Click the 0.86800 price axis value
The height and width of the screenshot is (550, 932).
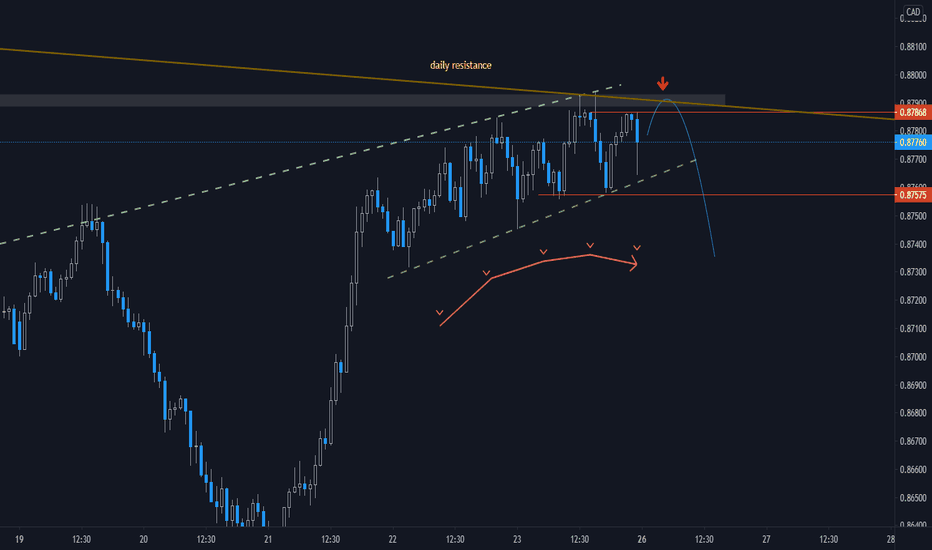[912, 413]
